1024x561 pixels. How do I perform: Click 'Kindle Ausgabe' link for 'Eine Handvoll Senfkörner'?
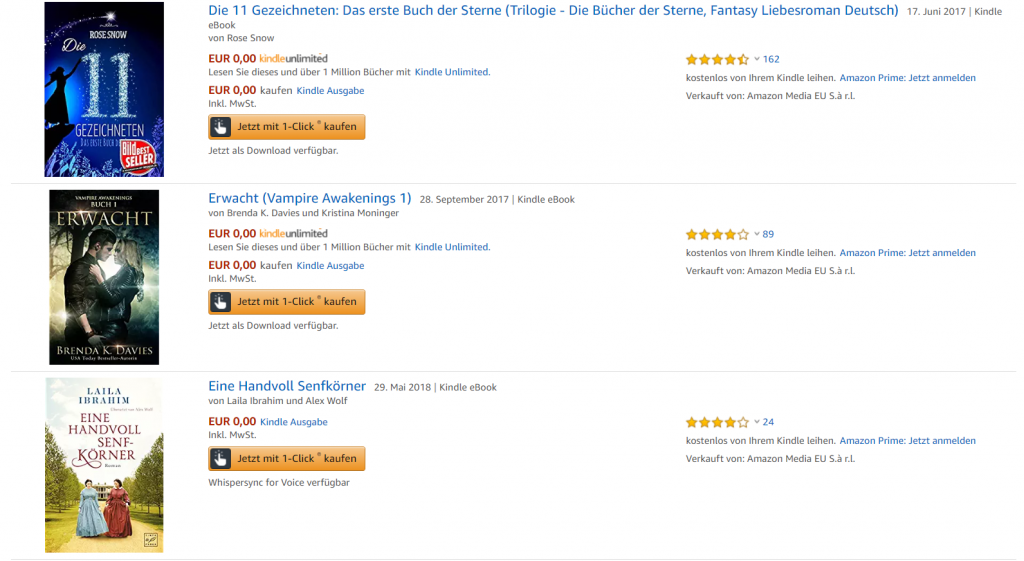294,422
